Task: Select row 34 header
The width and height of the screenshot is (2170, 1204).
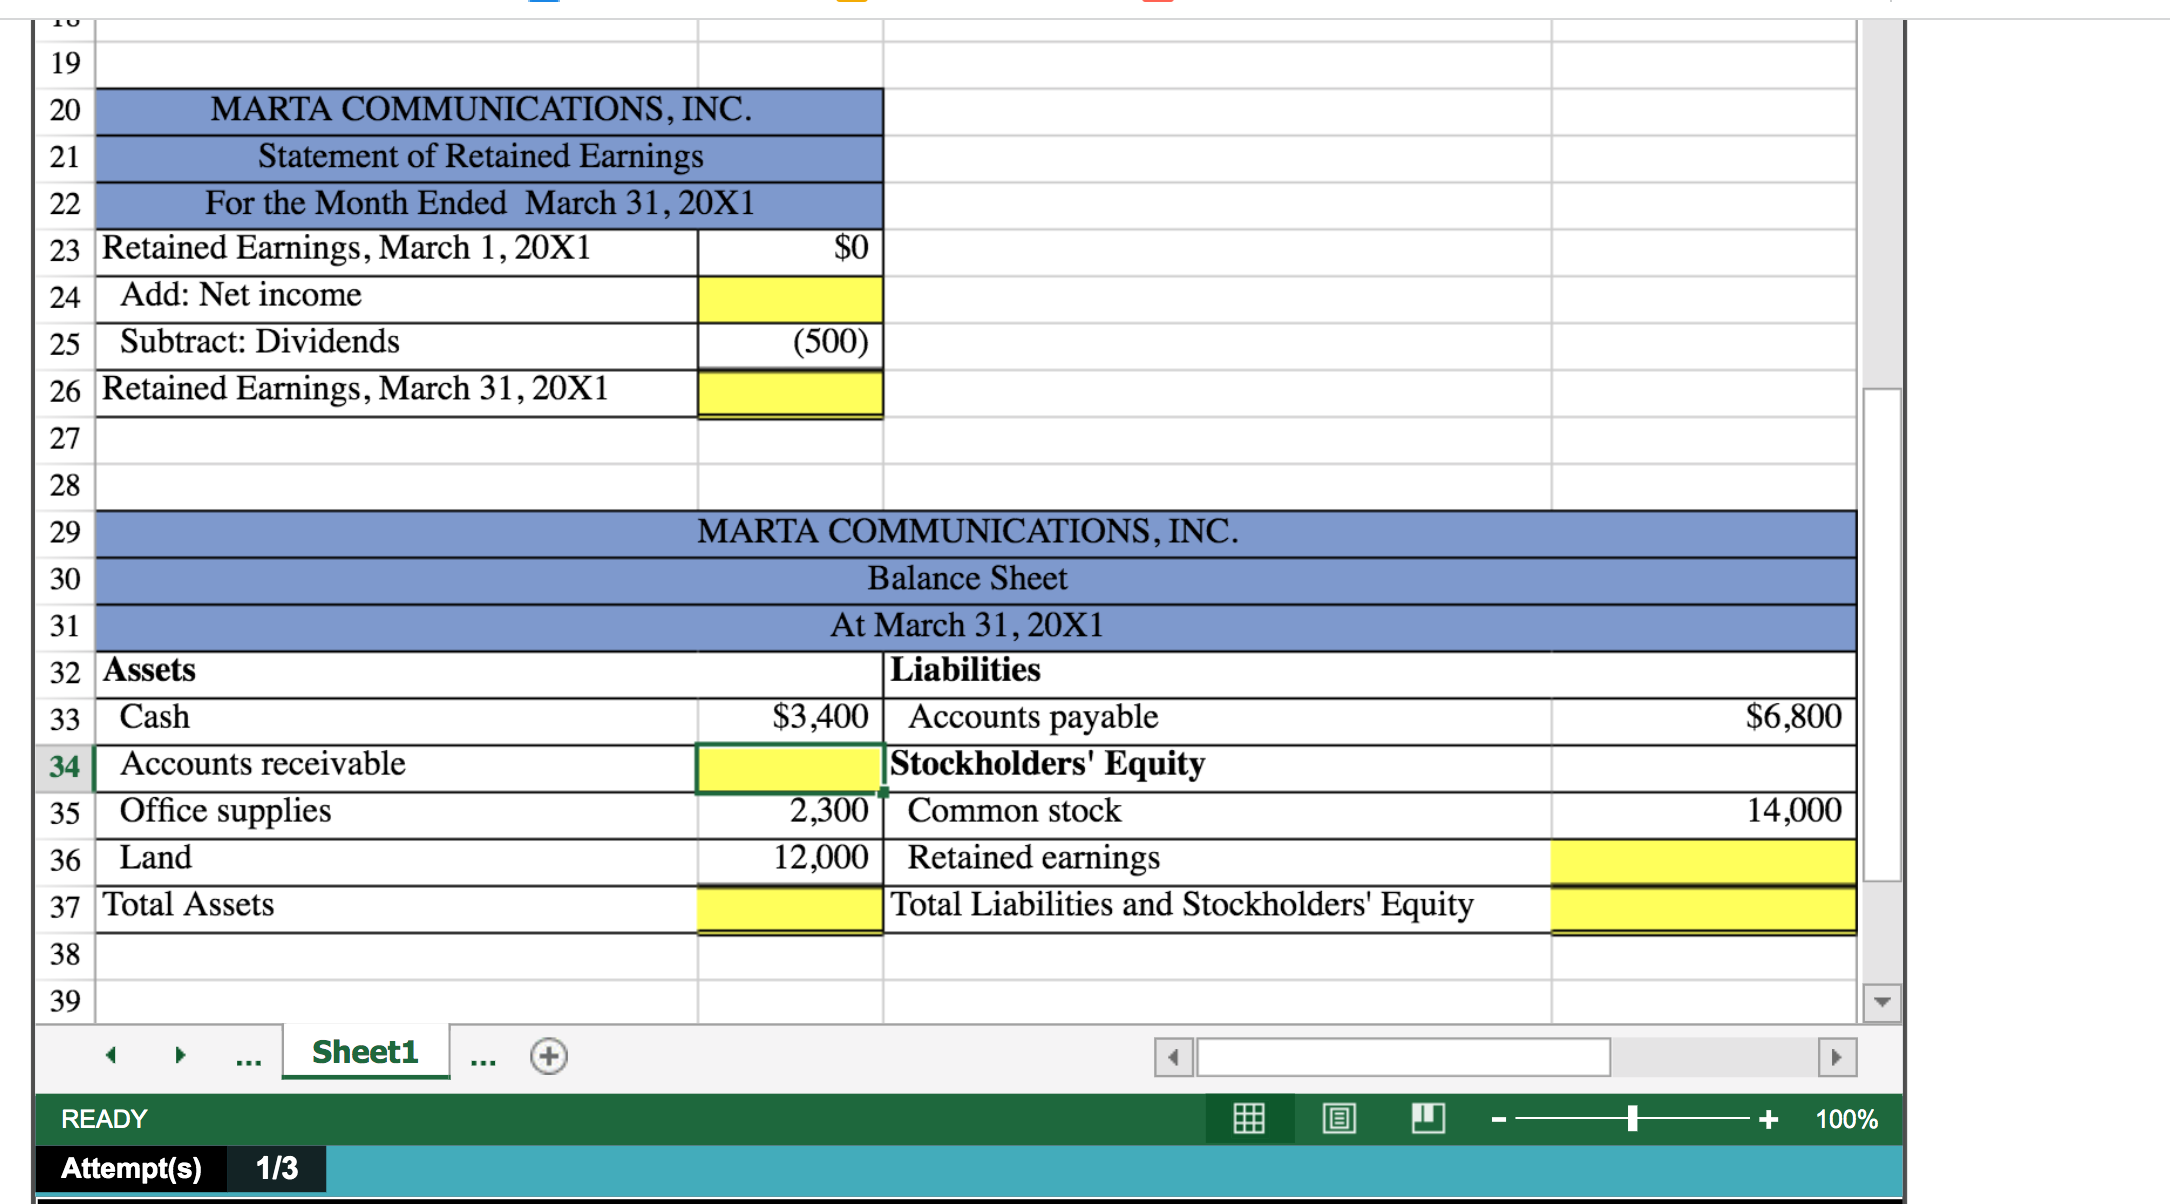Action: point(65,767)
